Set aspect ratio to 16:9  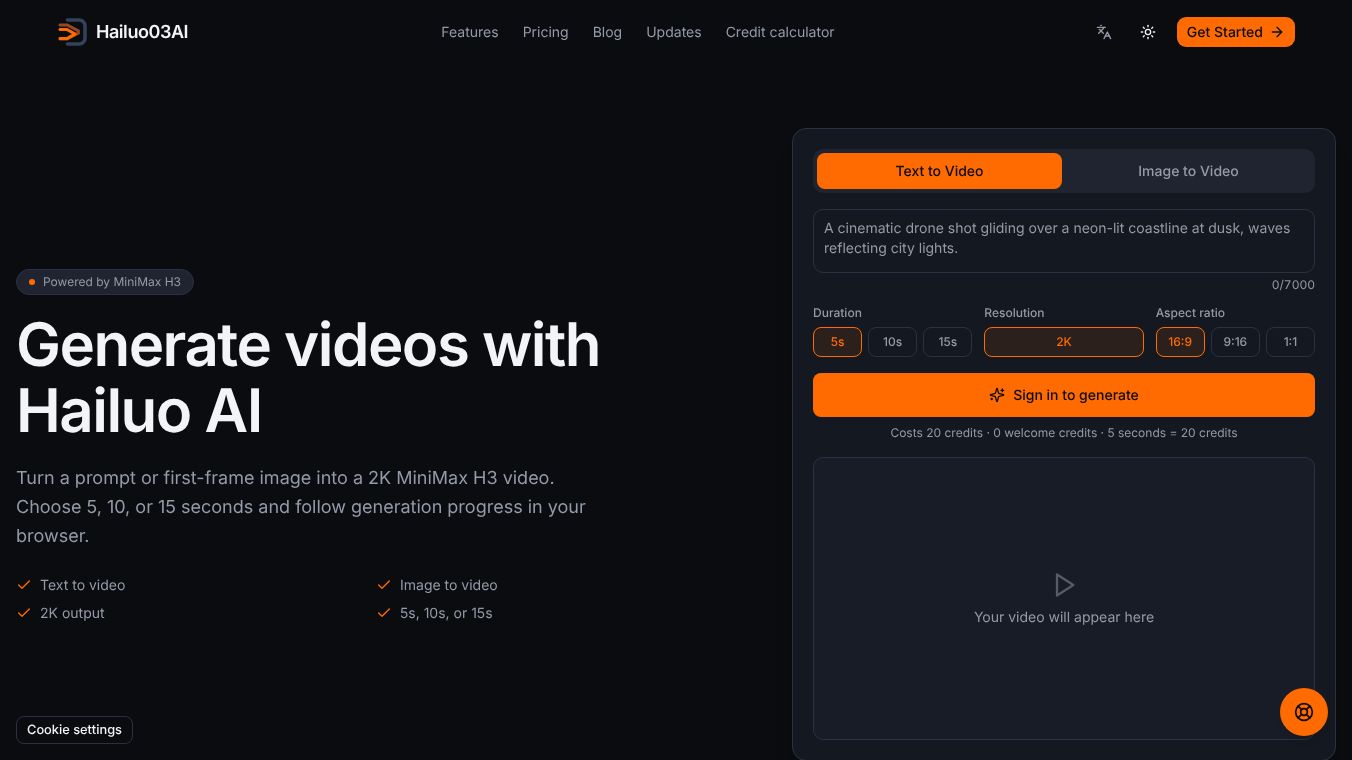click(1180, 342)
